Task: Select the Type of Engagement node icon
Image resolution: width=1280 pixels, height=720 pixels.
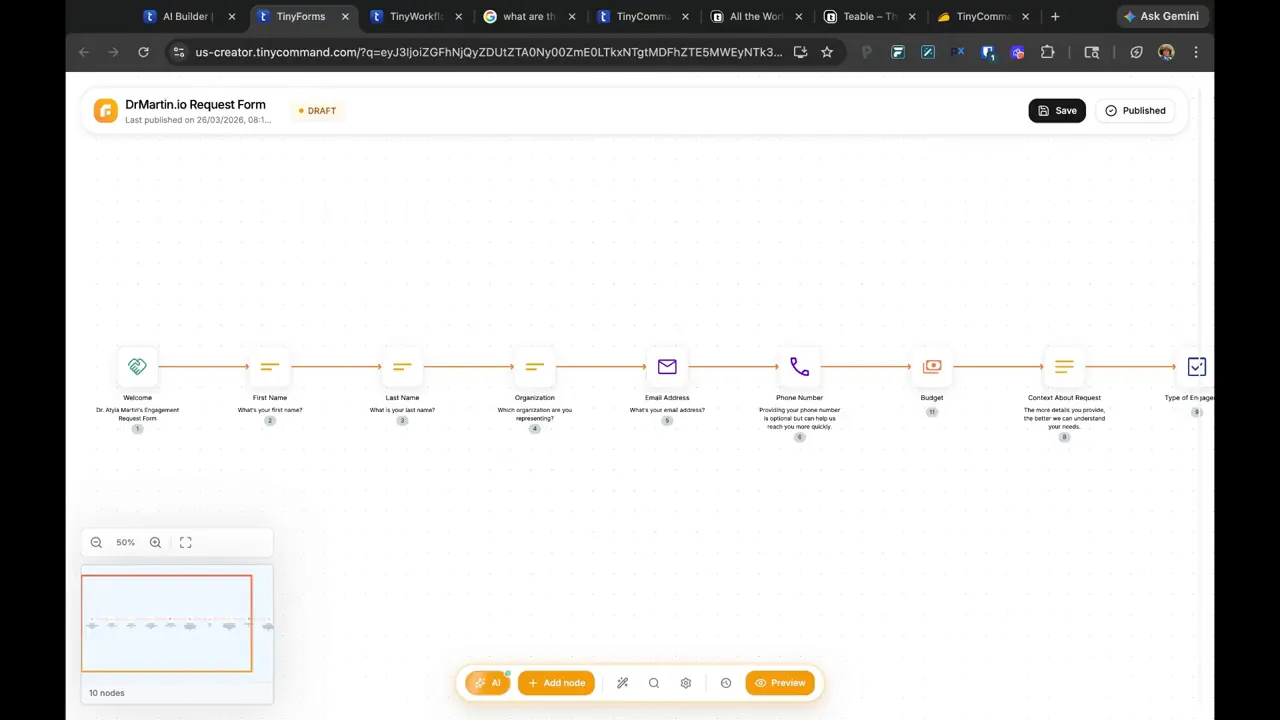Action: tap(1196, 366)
